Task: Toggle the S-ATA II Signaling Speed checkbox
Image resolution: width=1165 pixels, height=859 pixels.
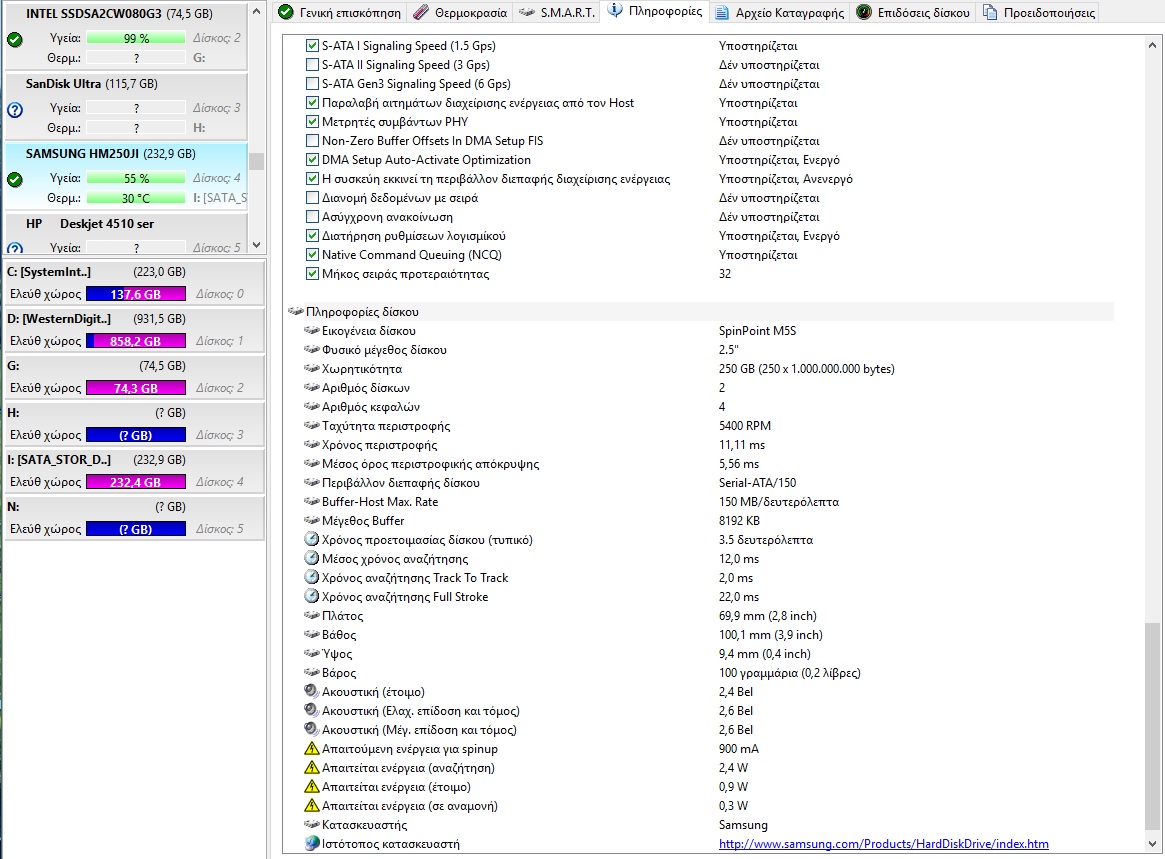Action: pos(313,65)
